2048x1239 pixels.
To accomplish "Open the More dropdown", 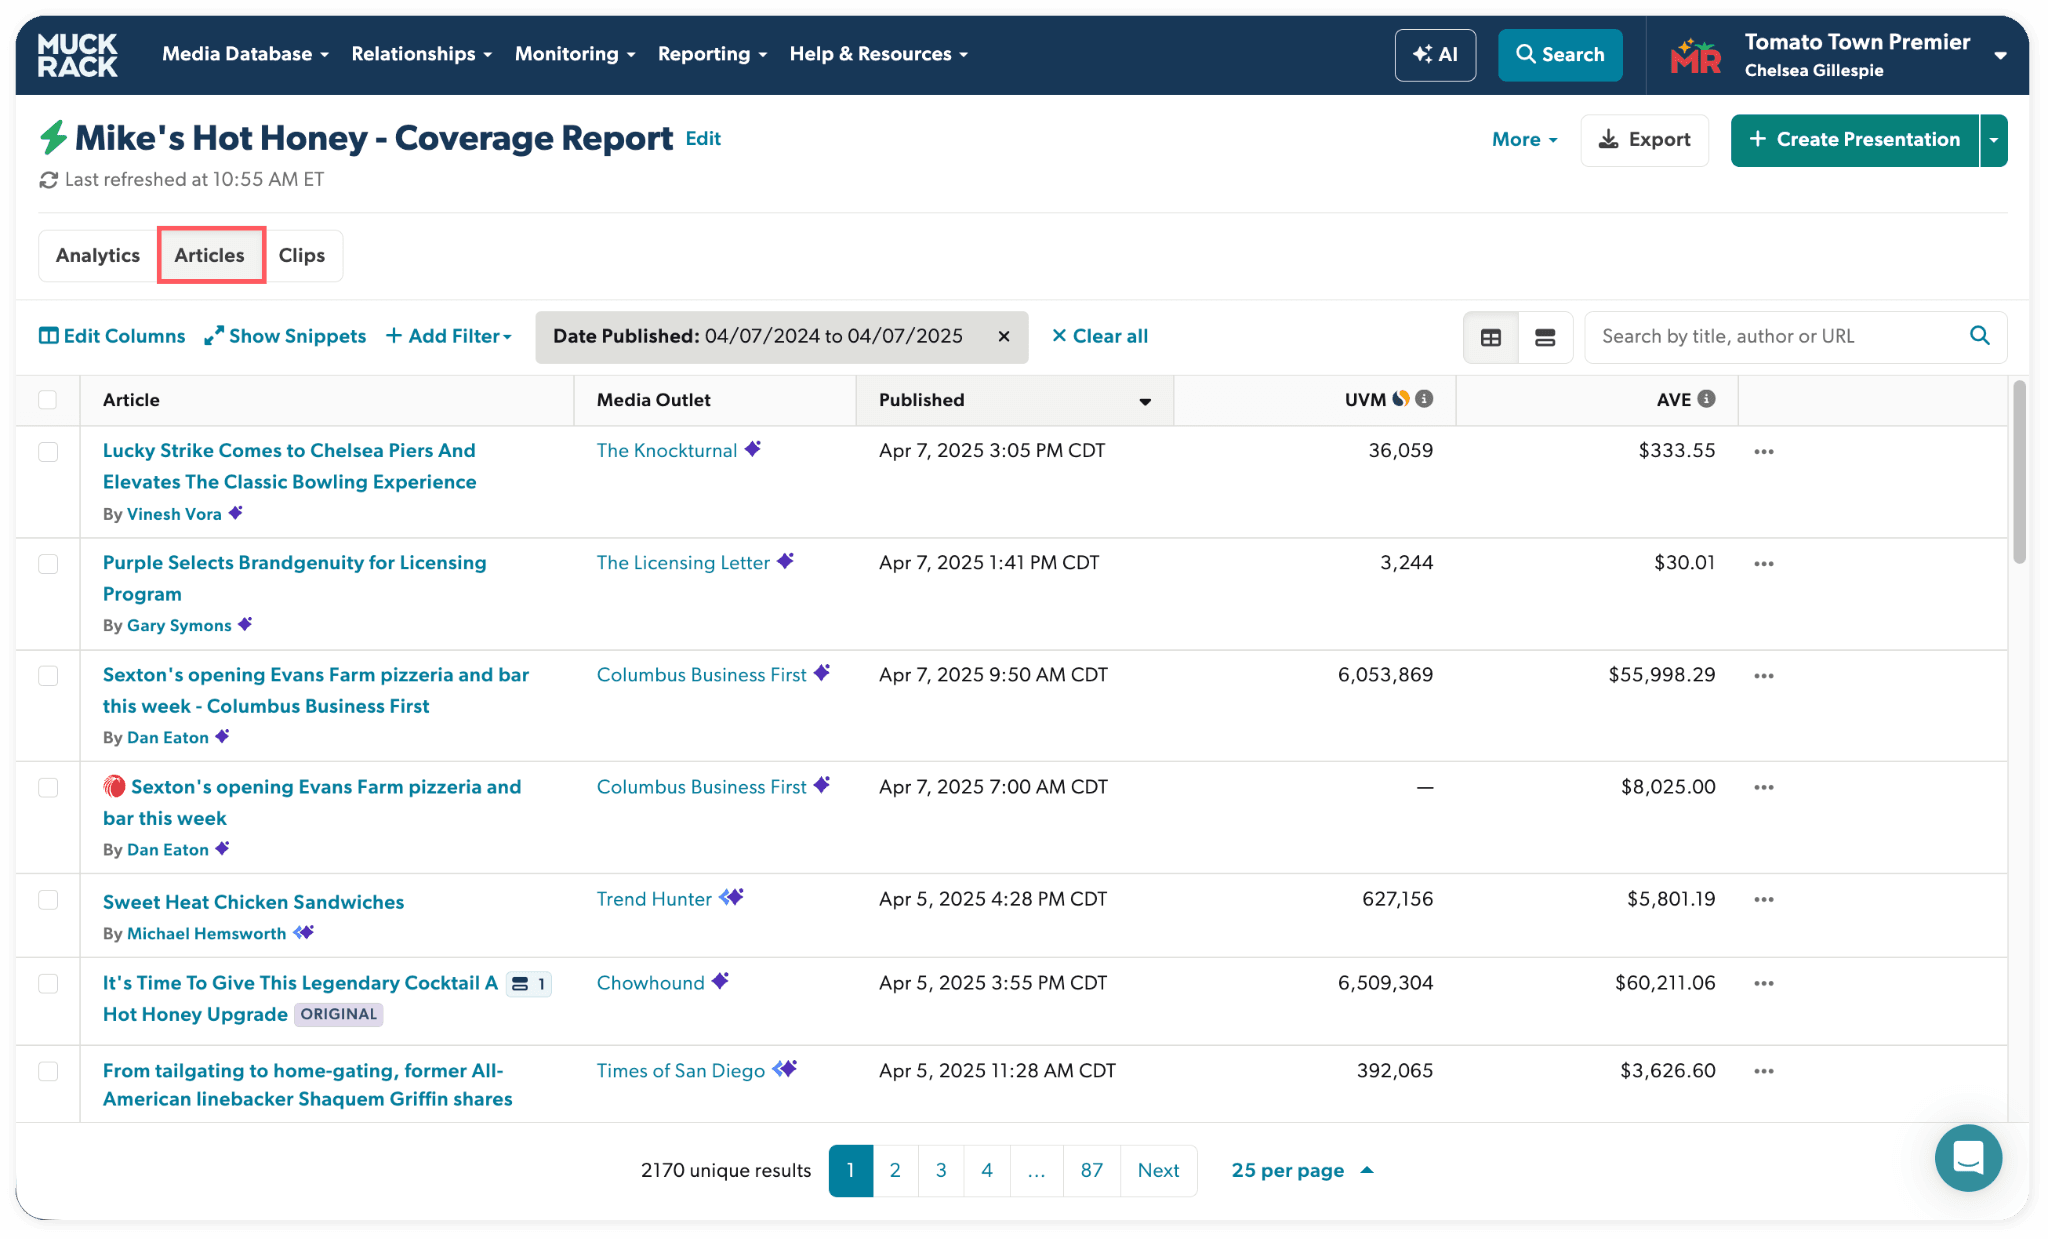I will point(1525,140).
